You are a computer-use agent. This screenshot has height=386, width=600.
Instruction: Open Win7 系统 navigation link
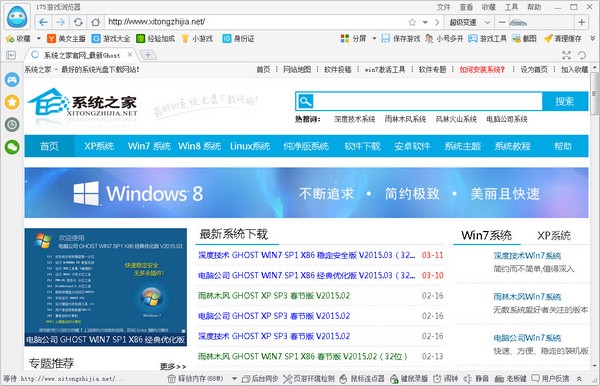click(149, 146)
